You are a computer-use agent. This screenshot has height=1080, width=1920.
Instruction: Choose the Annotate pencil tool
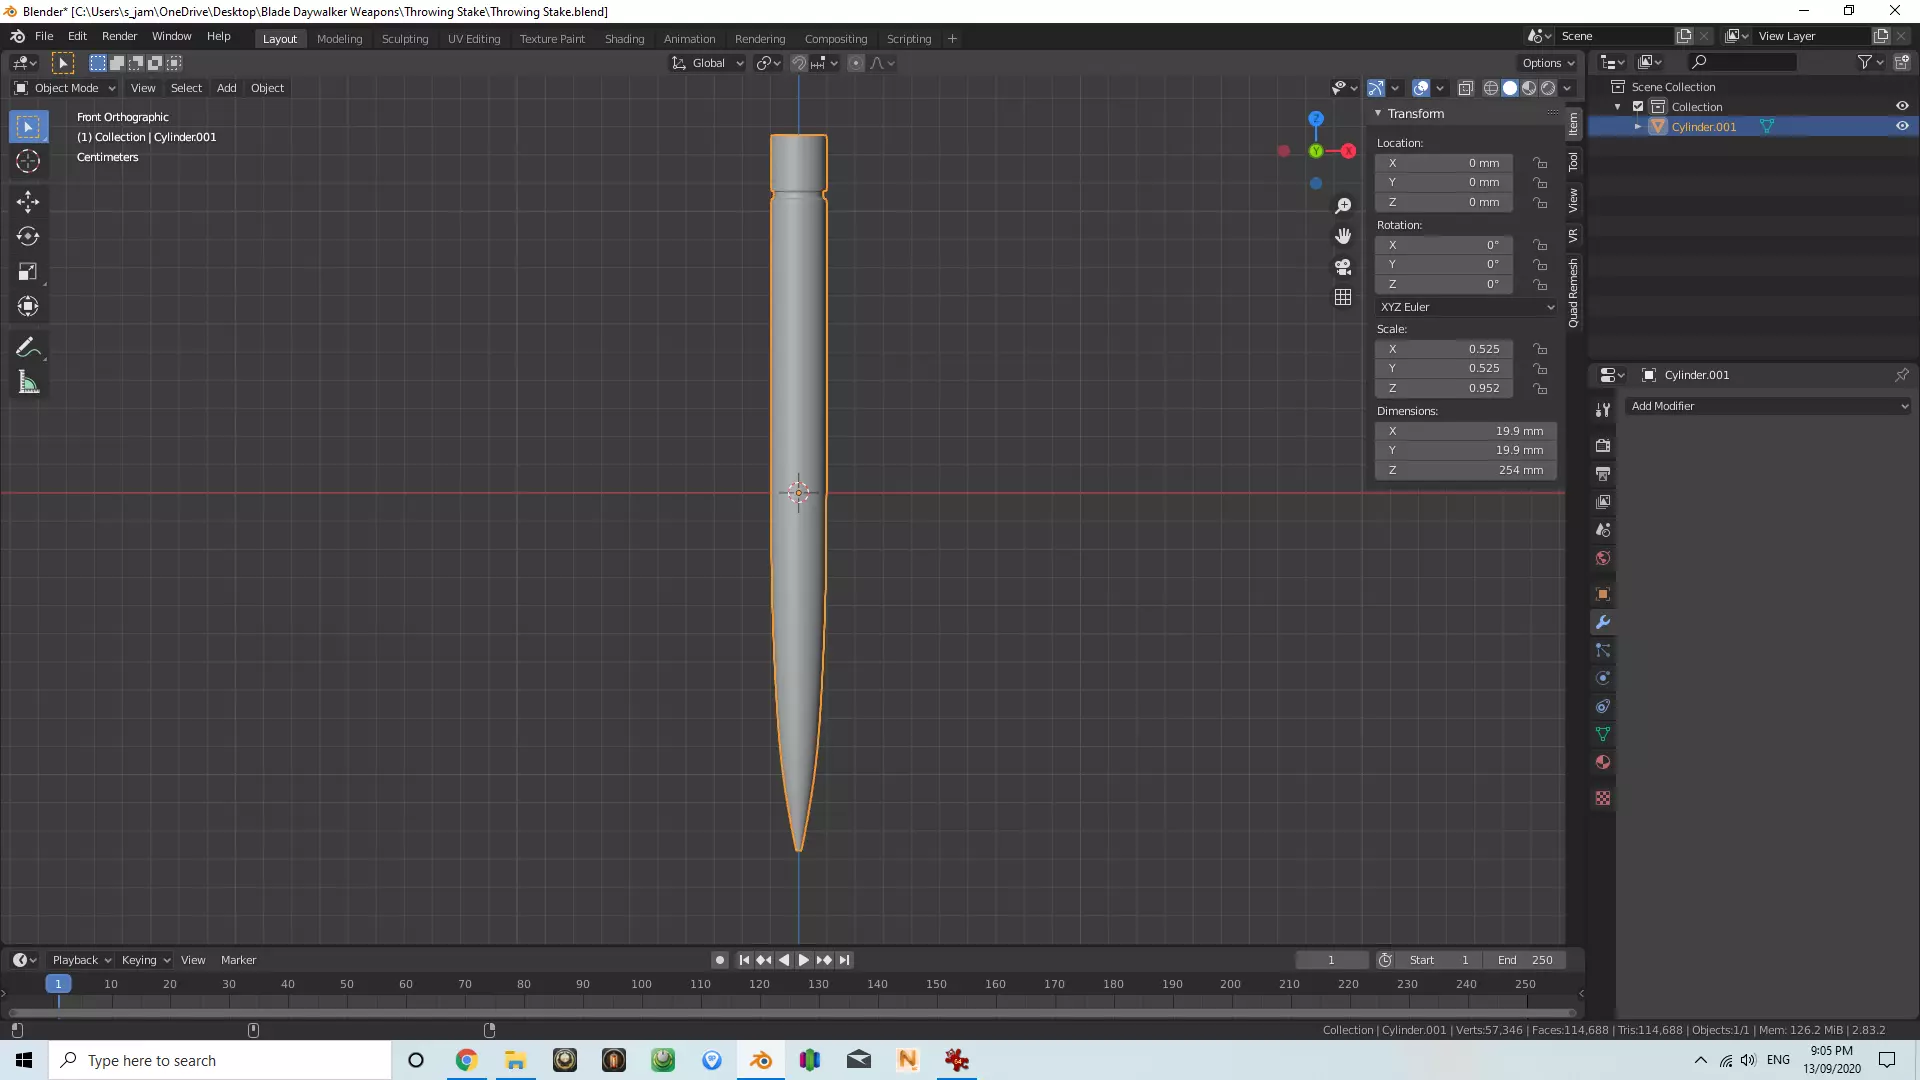click(28, 348)
